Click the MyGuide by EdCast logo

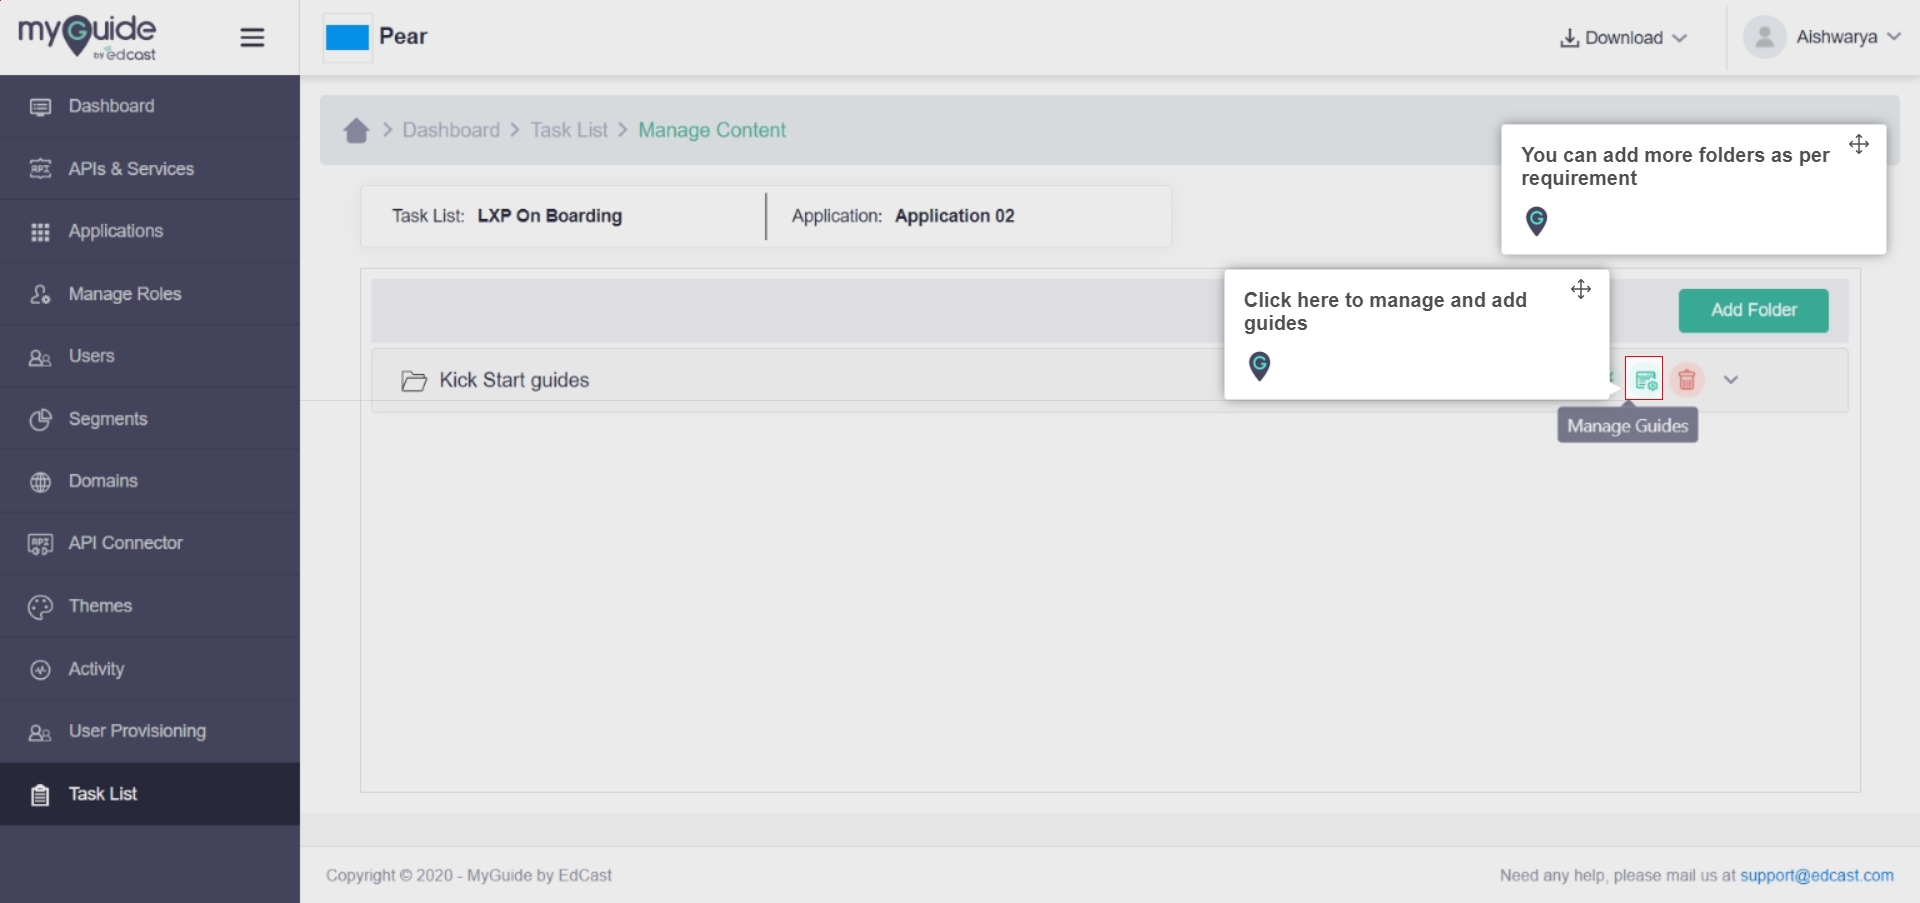87,37
